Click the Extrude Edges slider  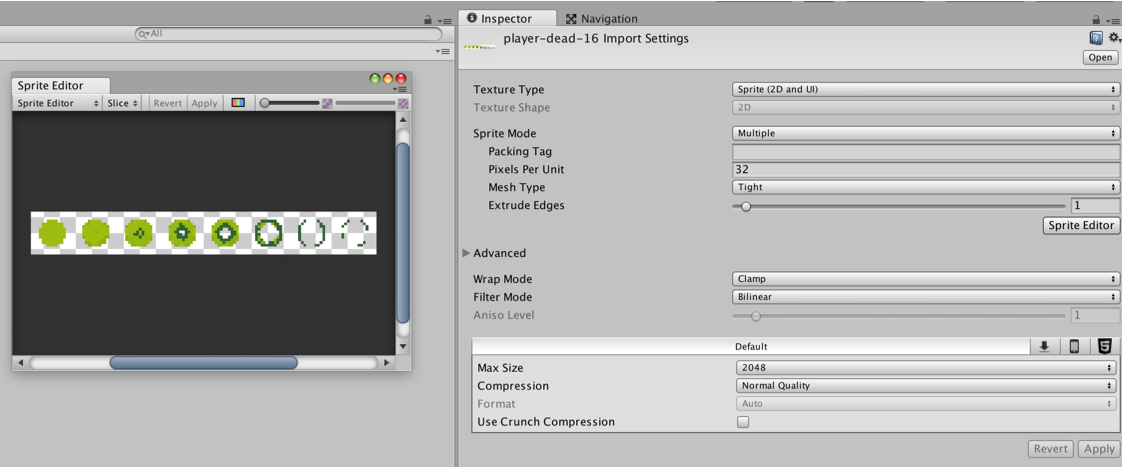pyautogui.click(x=899, y=206)
